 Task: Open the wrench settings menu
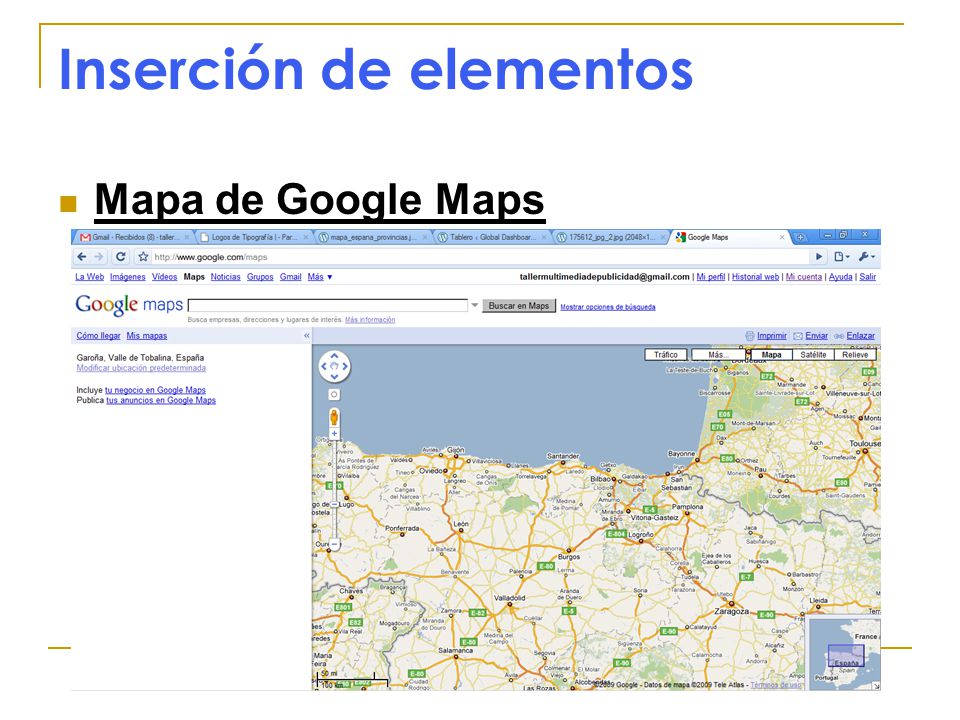866,257
